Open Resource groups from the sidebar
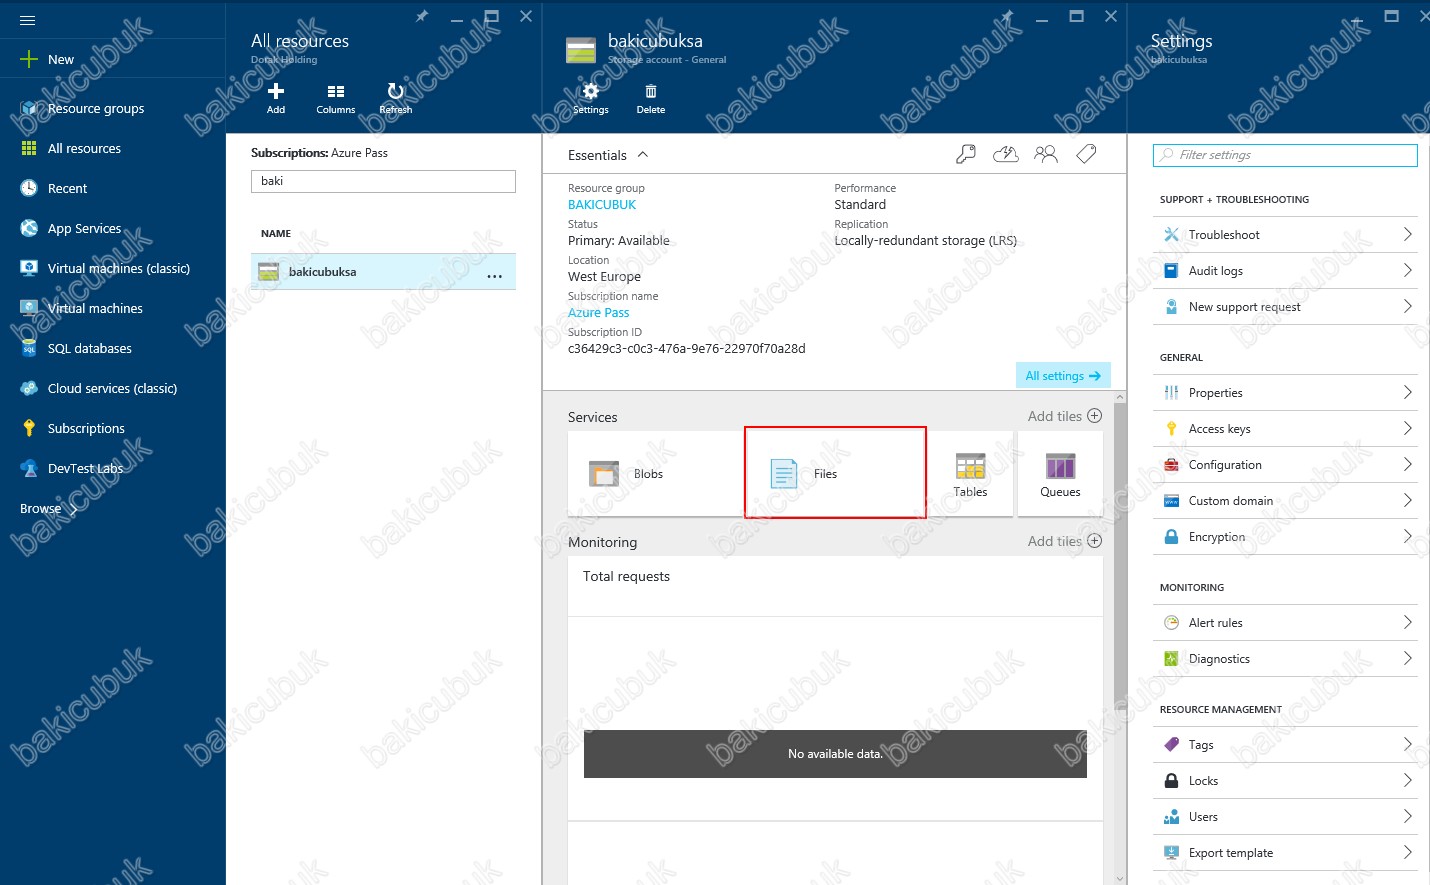This screenshot has width=1430, height=885. pos(96,108)
